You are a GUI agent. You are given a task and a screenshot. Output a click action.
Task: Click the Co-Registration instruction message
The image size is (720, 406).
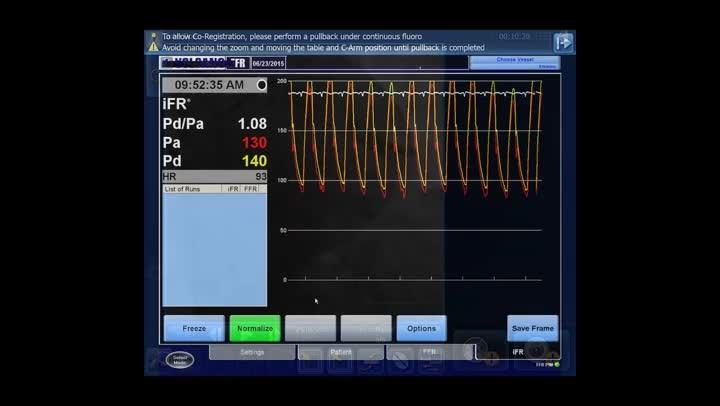click(292, 36)
